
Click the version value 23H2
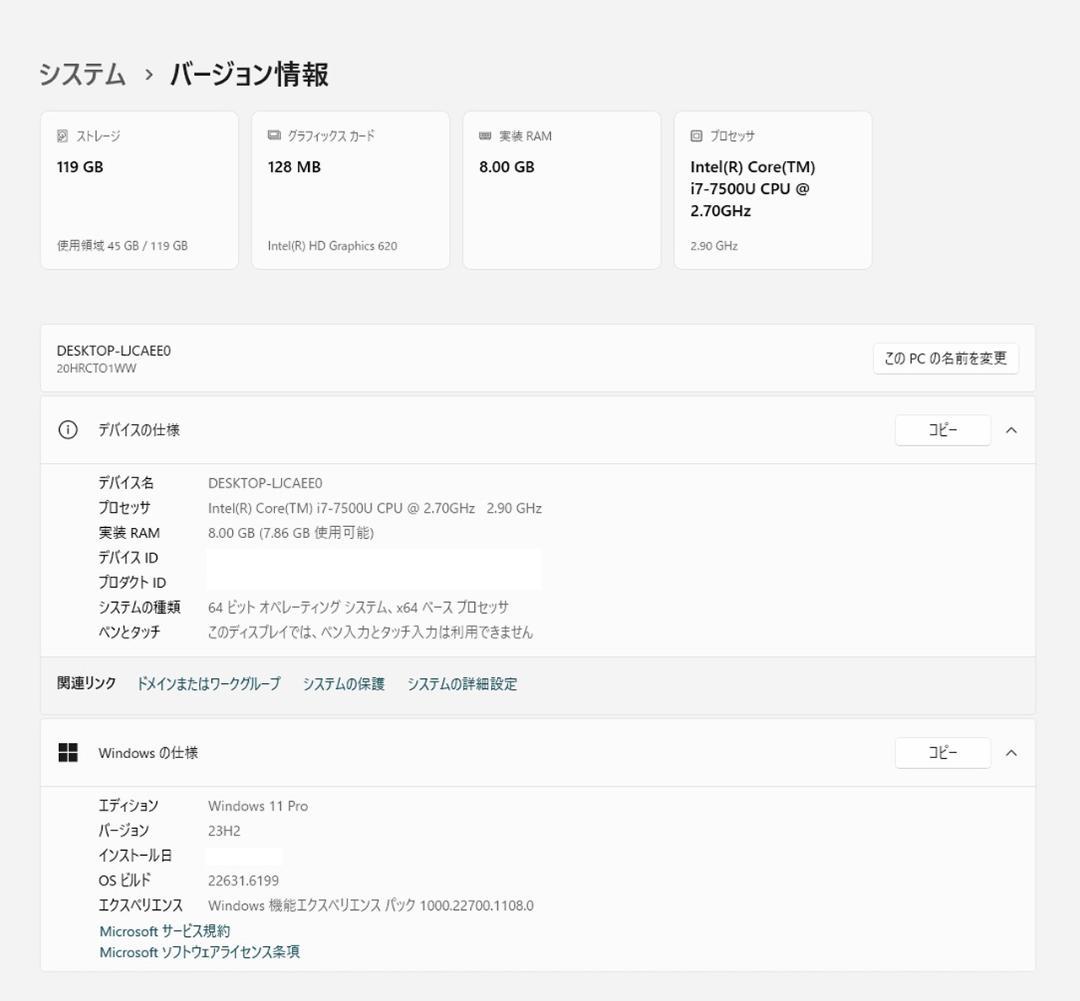pyautogui.click(x=224, y=830)
